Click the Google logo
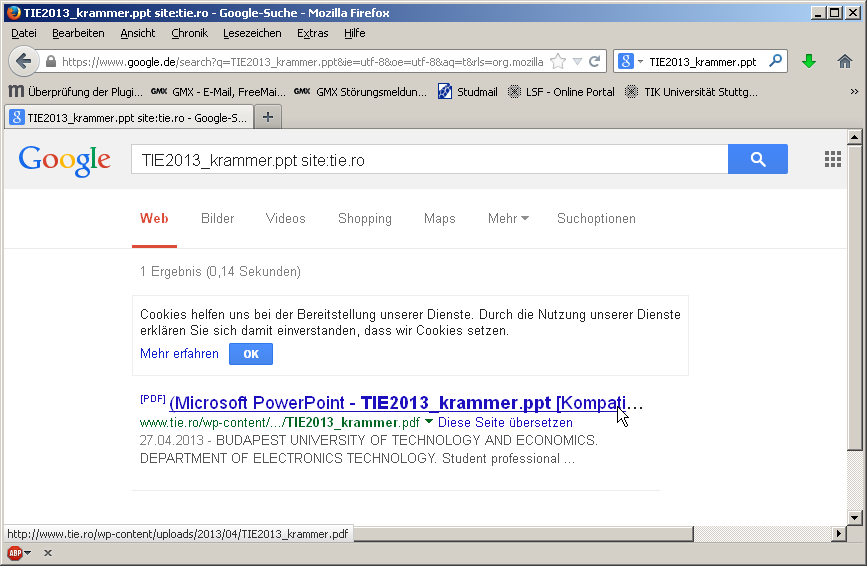Viewport: 867px width, 566px height. (x=64, y=160)
